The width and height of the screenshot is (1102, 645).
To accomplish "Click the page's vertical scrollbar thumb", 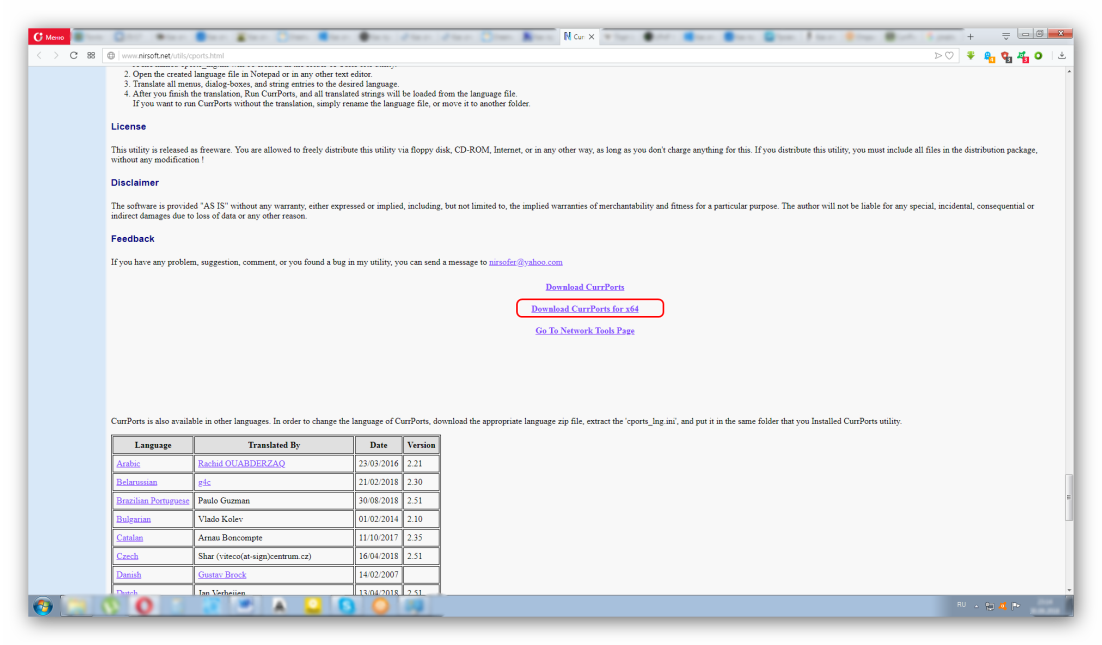I will tap(1069, 497).
